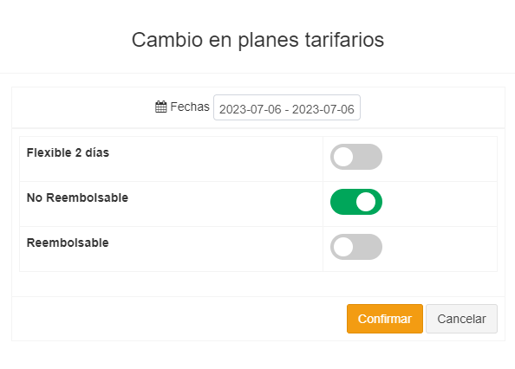Click the white knob of Flexible 2 días switch

[343, 157]
